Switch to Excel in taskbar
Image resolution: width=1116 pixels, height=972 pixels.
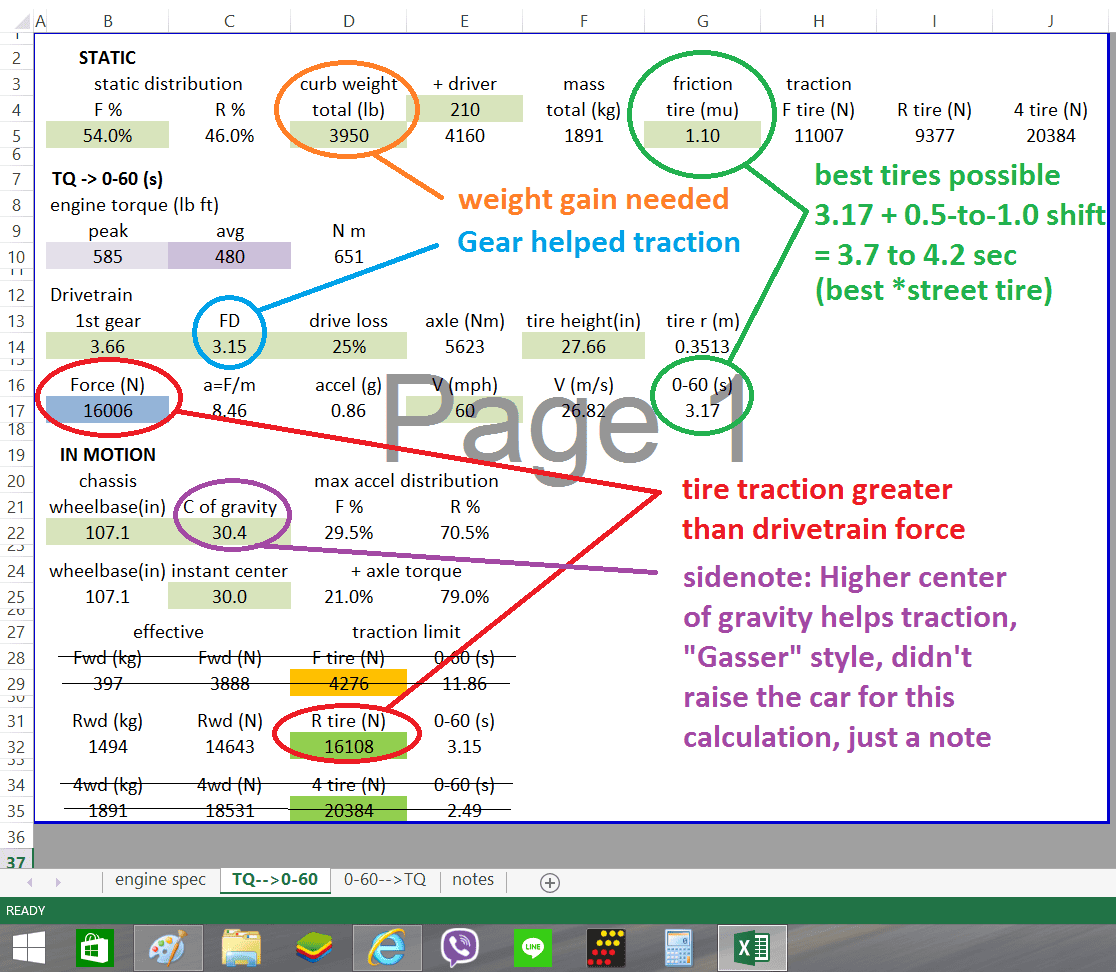pos(752,948)
